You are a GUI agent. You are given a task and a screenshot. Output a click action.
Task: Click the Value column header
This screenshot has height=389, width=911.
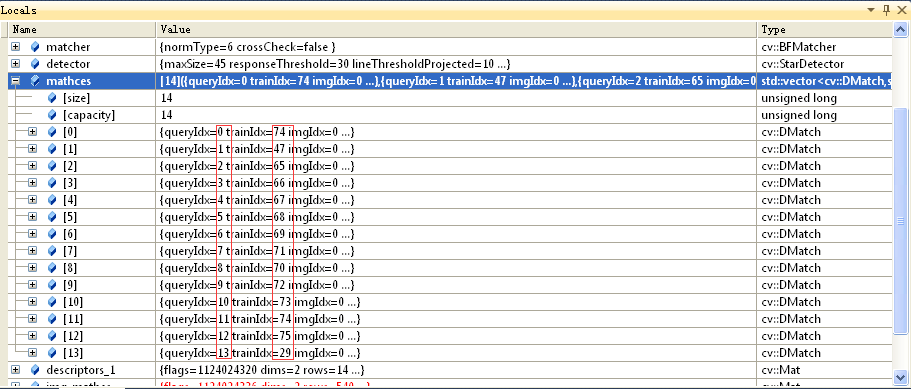tap(457, 29)
